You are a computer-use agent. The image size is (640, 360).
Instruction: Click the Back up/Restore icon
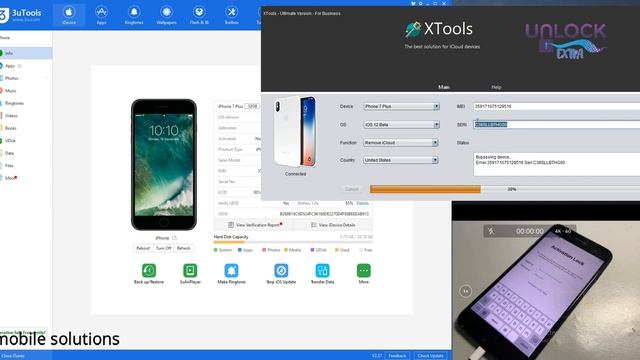click(x=149, y=271)
